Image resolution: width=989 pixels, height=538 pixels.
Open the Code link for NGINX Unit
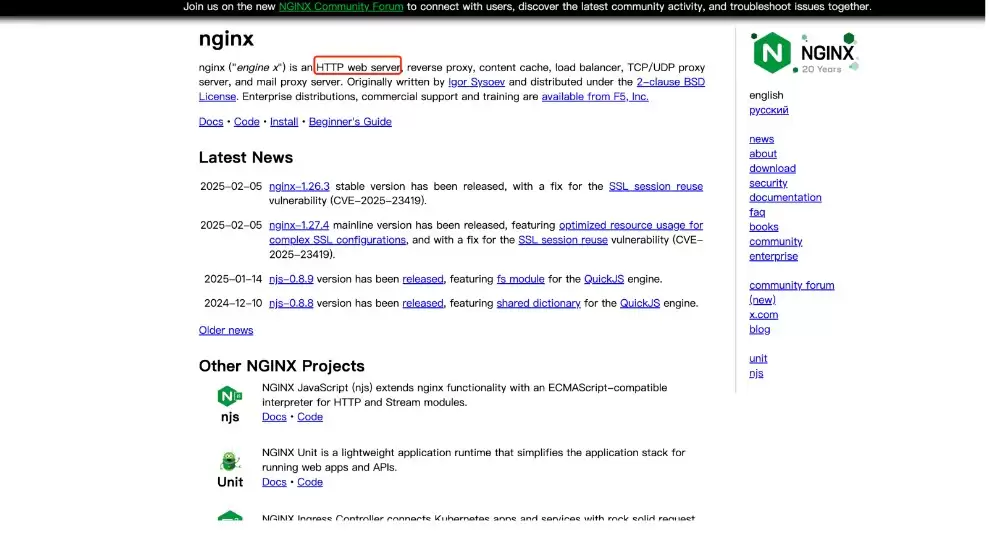point(310,482)
